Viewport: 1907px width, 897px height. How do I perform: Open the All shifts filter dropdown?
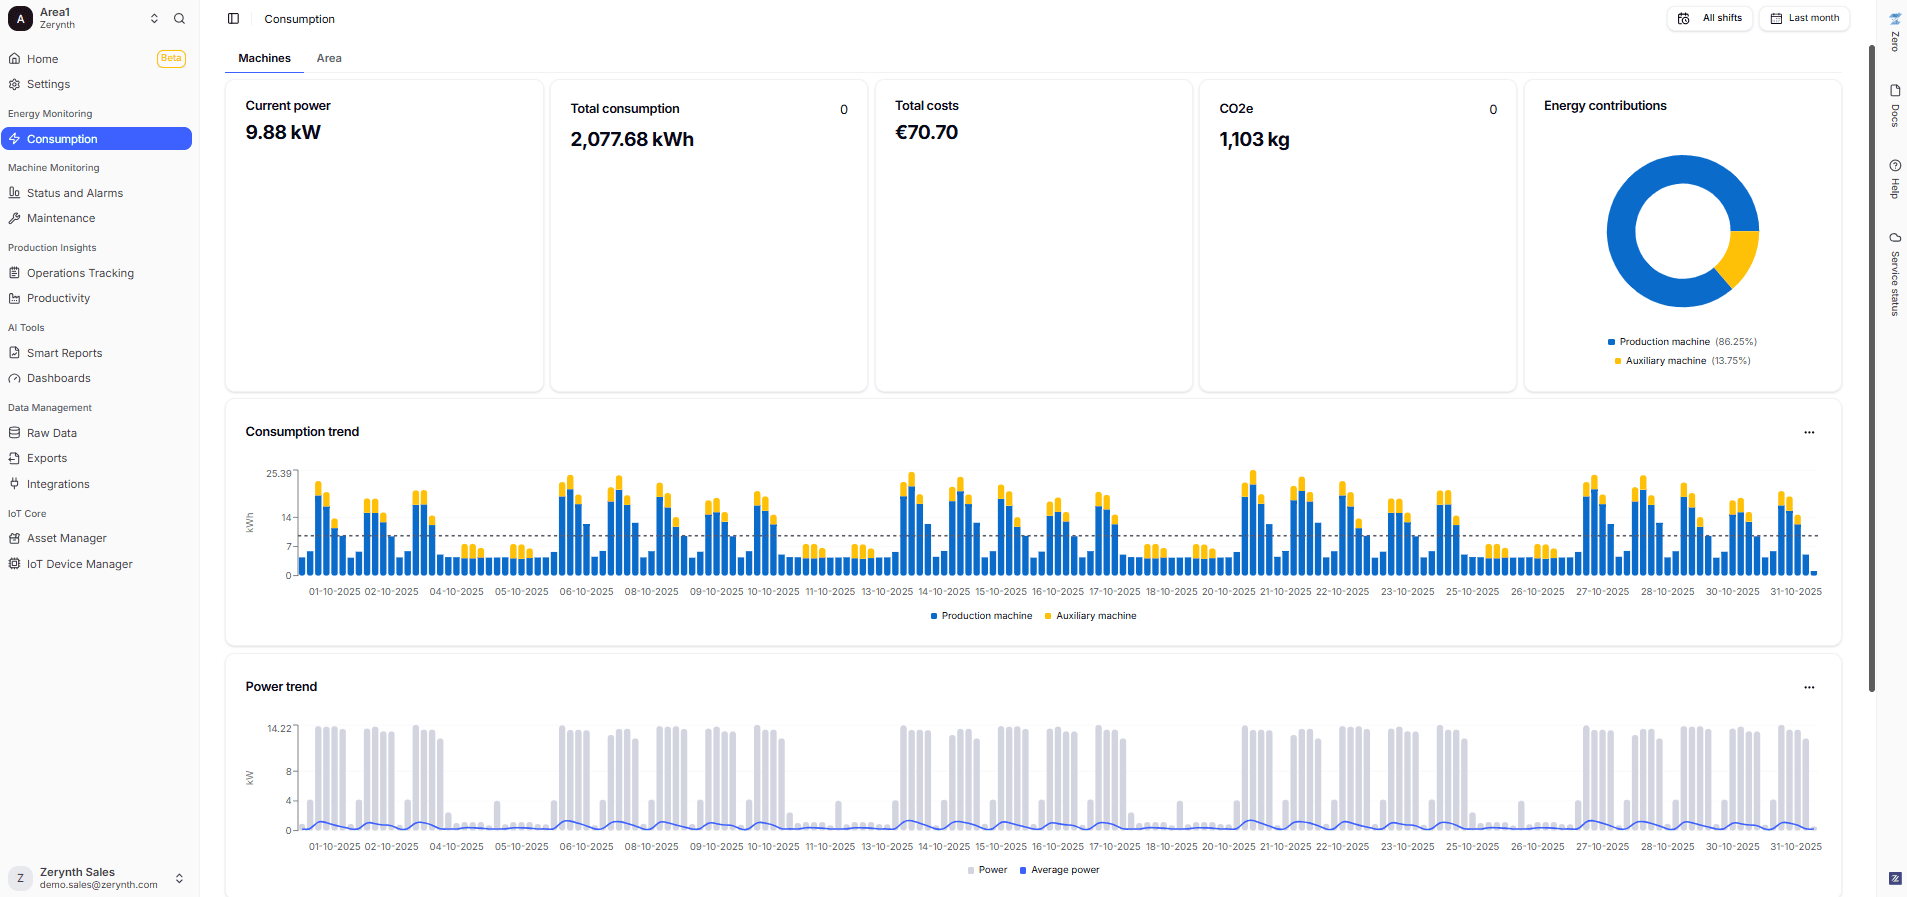coord(1709,18)
